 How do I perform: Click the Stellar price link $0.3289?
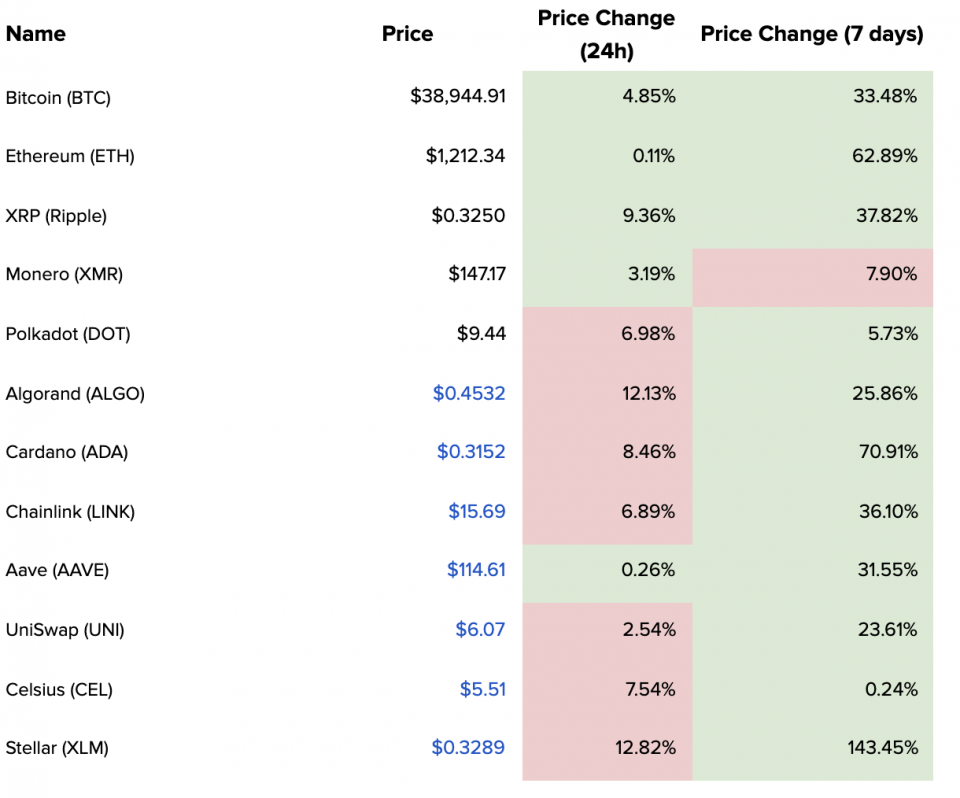[468, 747]
